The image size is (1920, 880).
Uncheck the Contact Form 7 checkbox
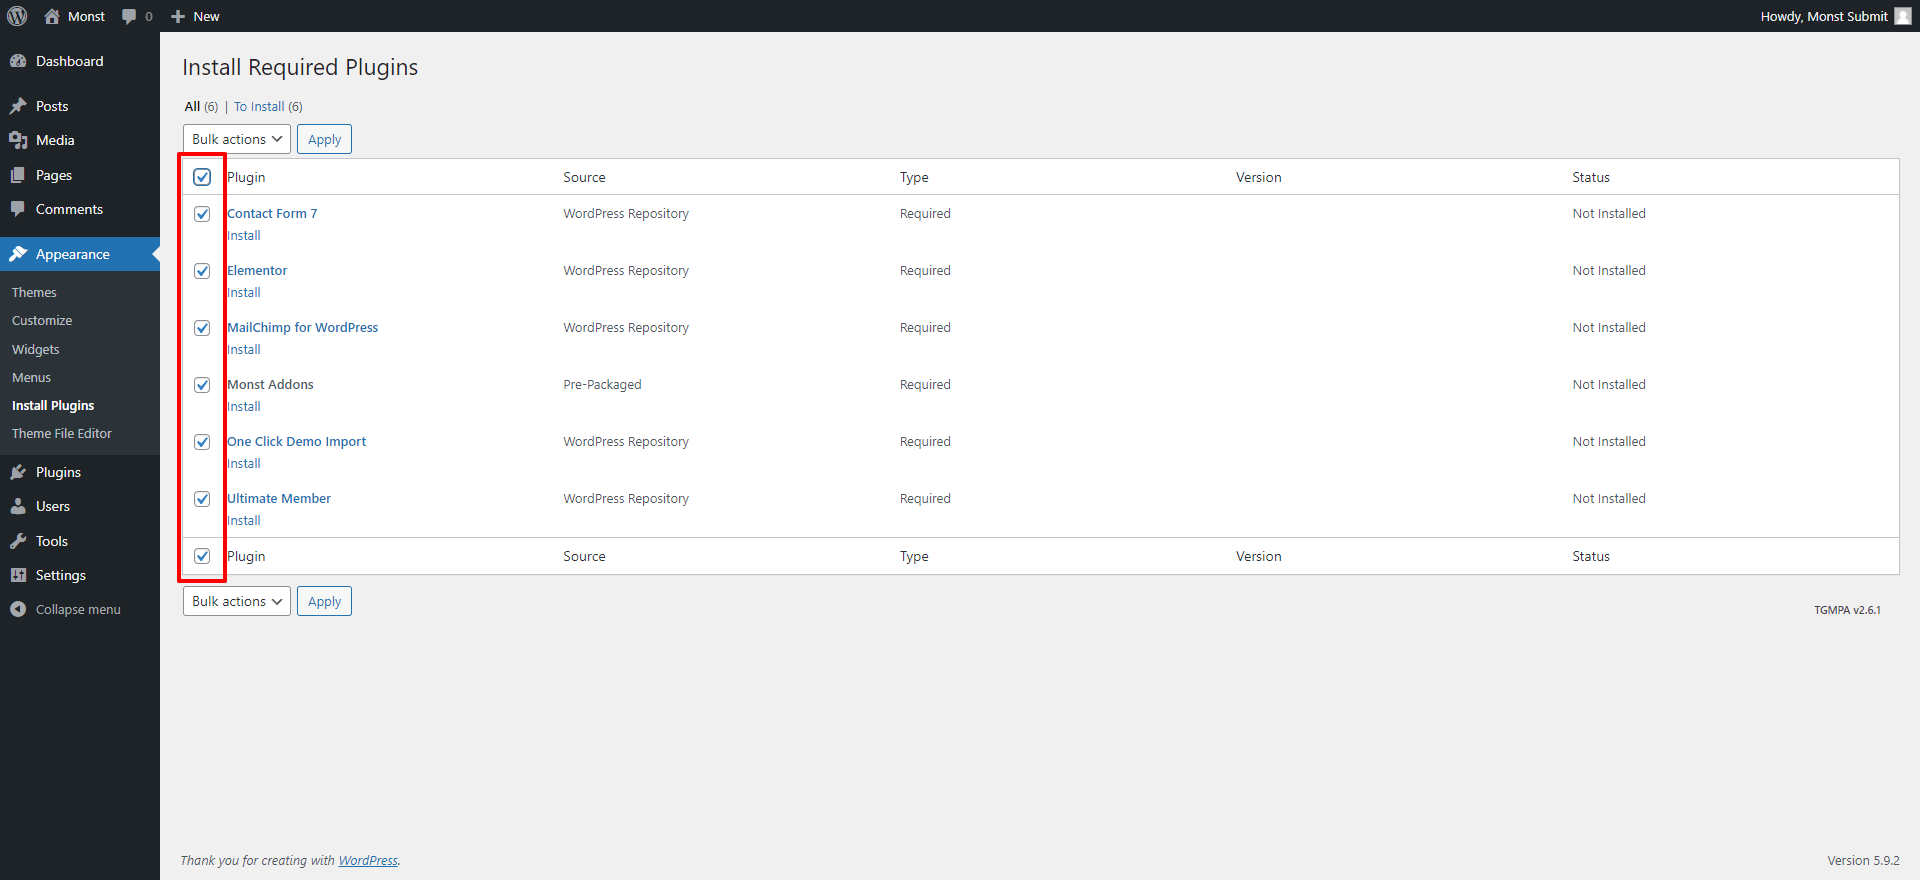[202, 214]
